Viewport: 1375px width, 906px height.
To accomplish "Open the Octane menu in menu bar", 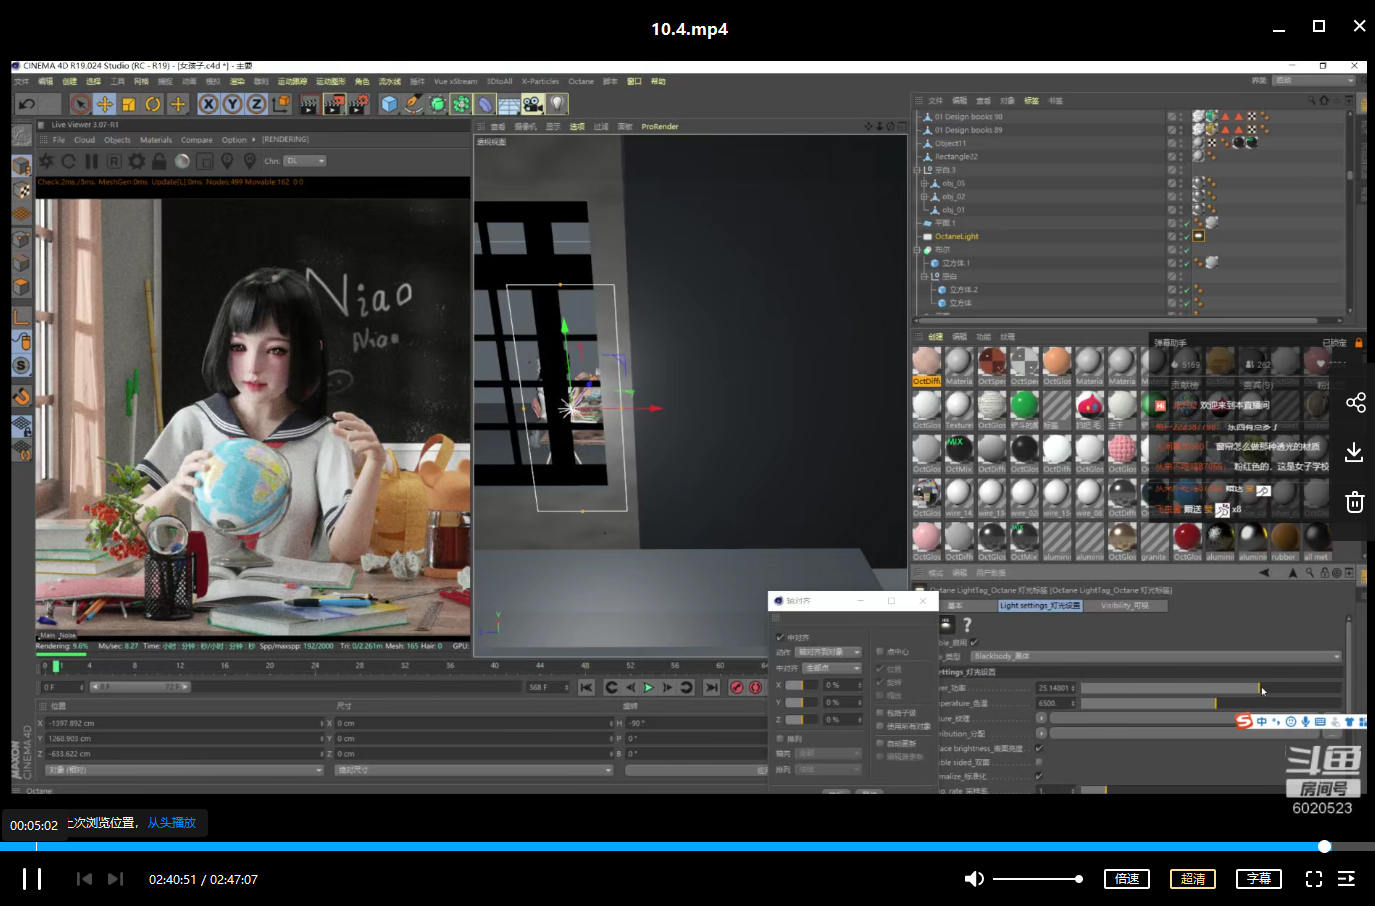I will [580, 82].
